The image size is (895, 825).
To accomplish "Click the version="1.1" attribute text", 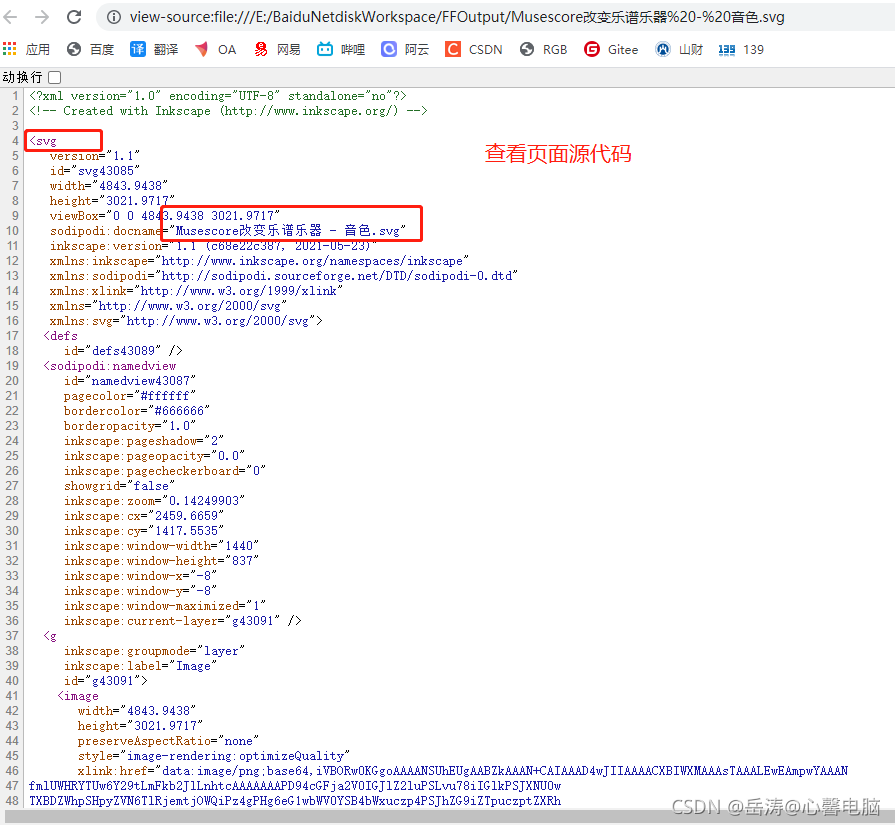I will 95,156.
